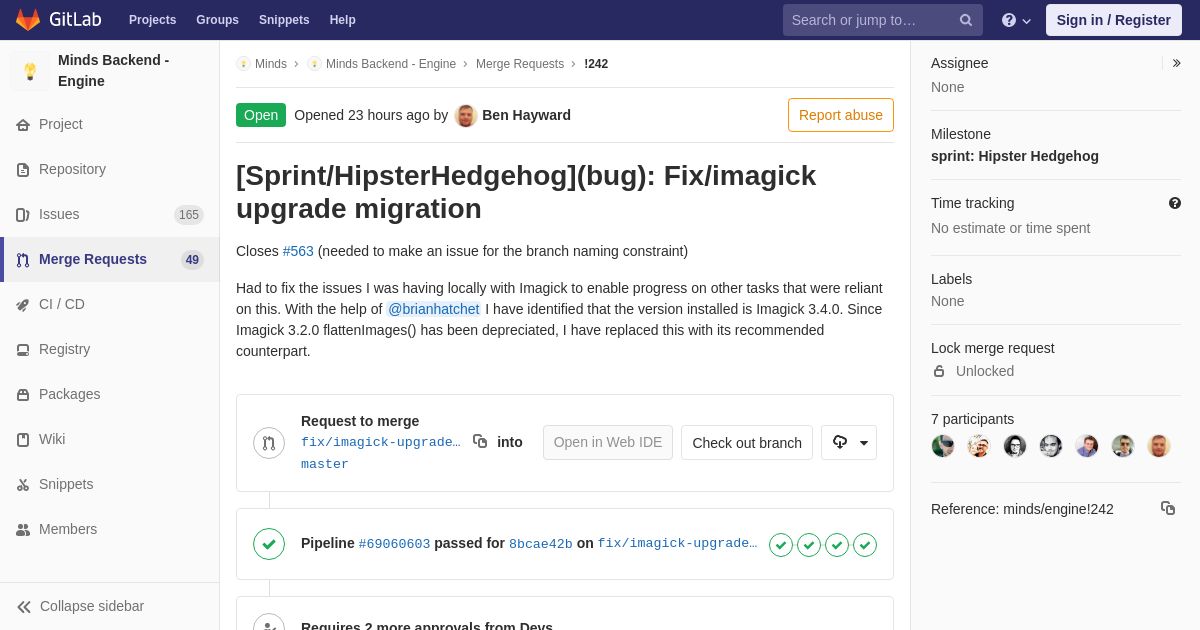The height and width of the screenshot is (630, 1200).
Task: Open linked issue #563
Action: click(298, 251)
